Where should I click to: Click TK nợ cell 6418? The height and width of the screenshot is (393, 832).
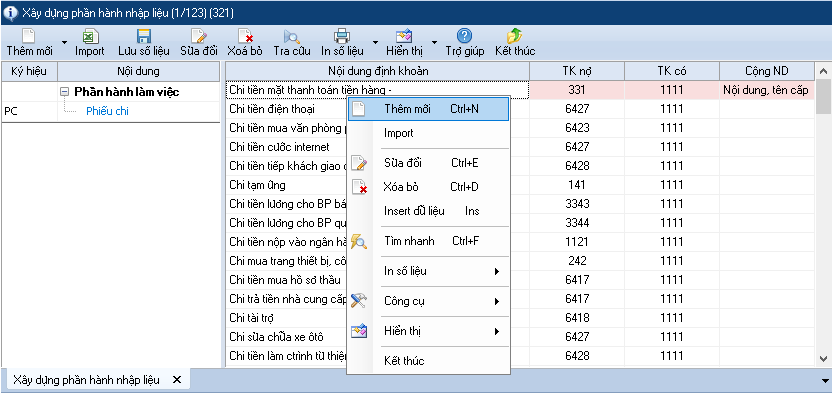(577, 318)
